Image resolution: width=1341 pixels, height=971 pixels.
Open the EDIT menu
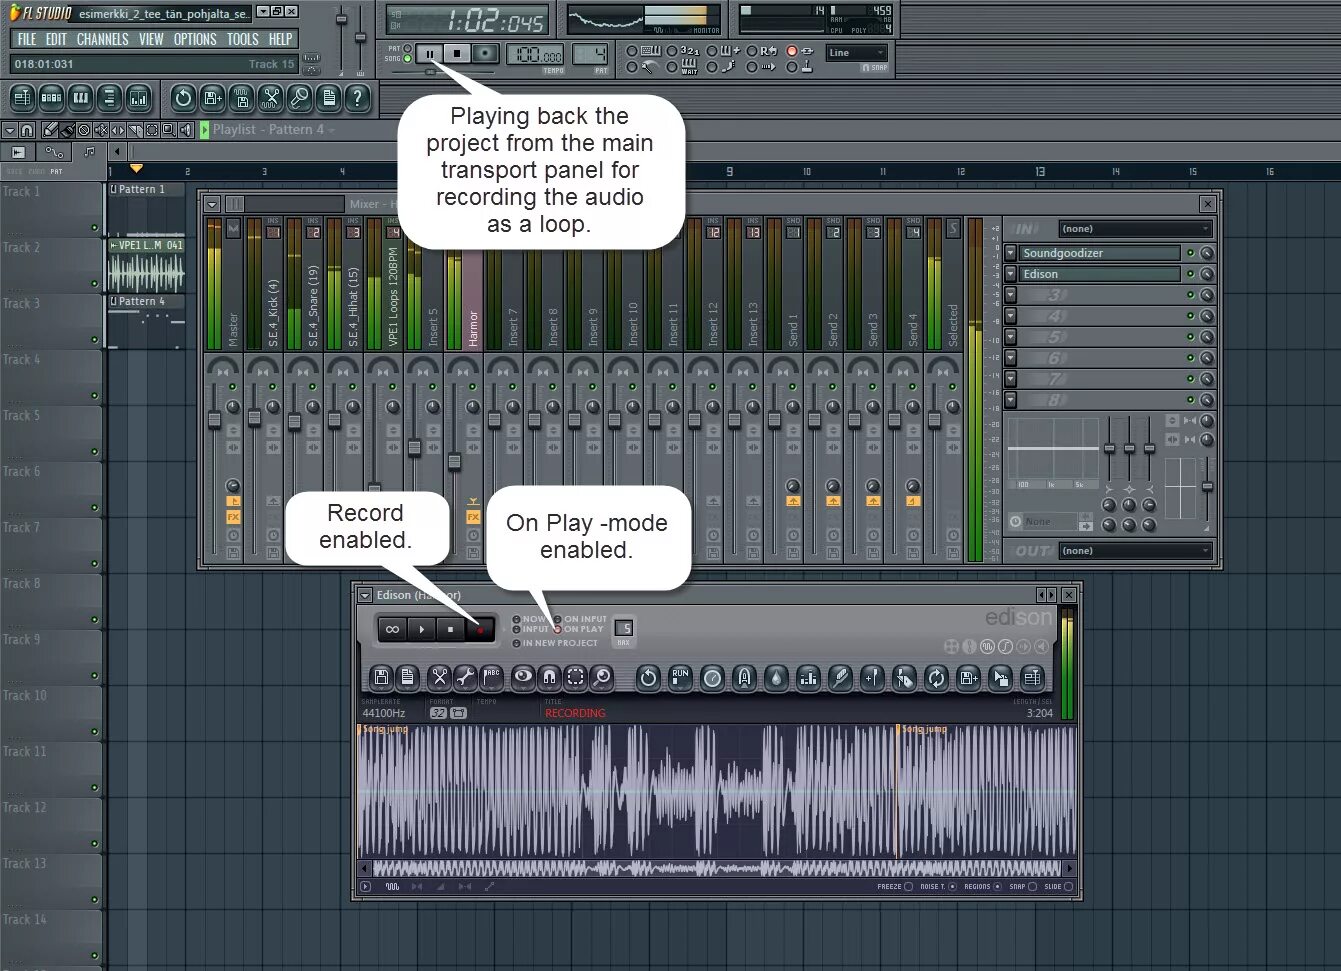(x=56, y=39)
